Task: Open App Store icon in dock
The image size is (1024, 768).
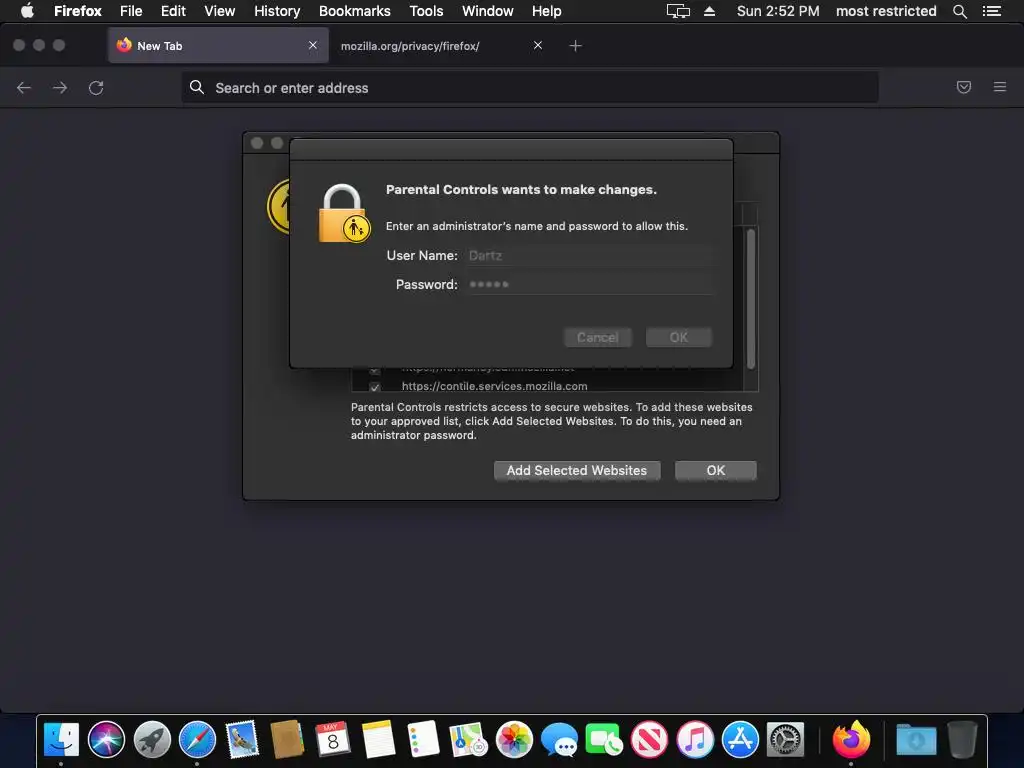Action: pos(740,739)
